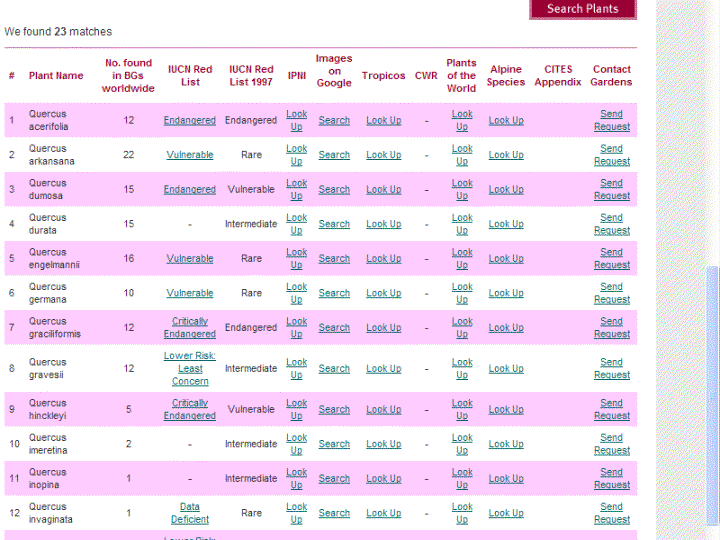This screenshot has width=720, height=540.
Task: Open Plants of the World link for Quercus imeretina
Action: pos(462,444)
